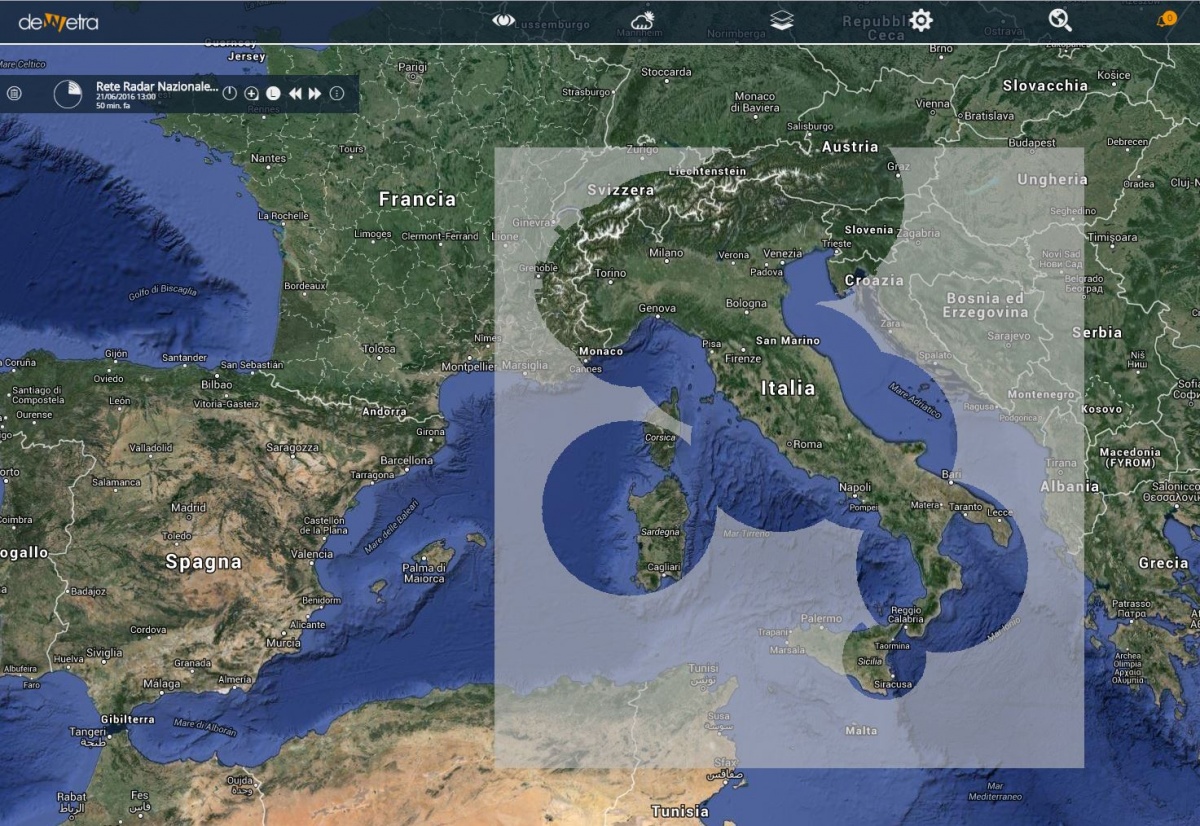Screen dimensions: 1200x826
Task: Click the radar coverage pie thumbnail
Action: tap(67, 95)
